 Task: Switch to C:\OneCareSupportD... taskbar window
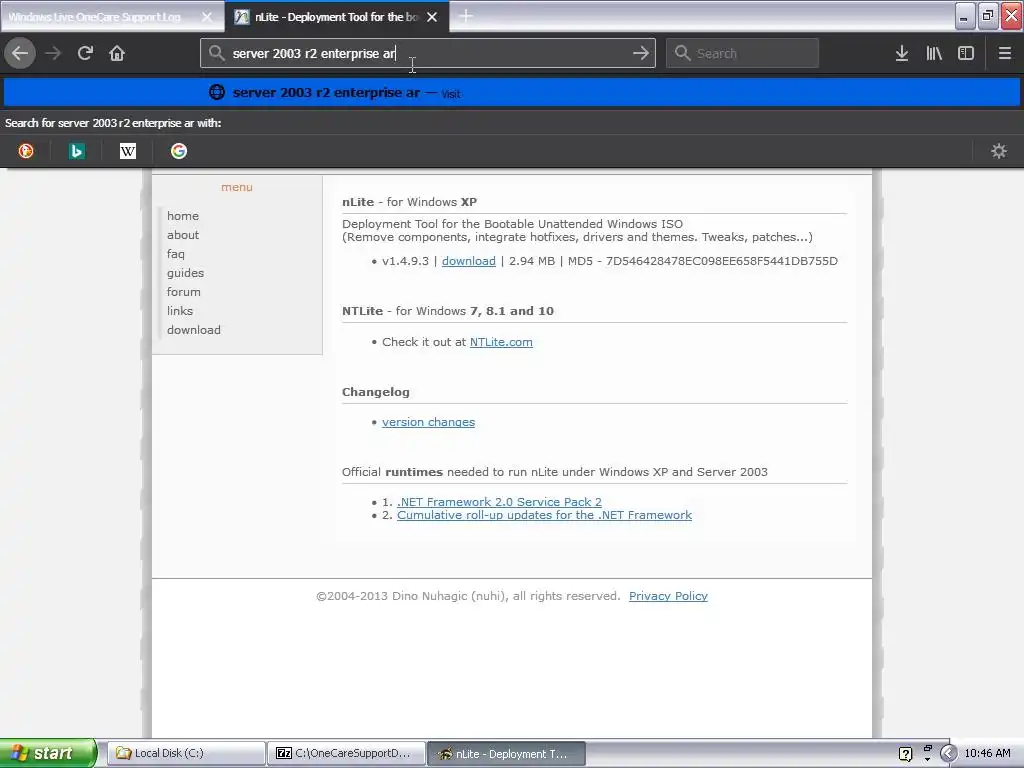[x=346, y=754]
